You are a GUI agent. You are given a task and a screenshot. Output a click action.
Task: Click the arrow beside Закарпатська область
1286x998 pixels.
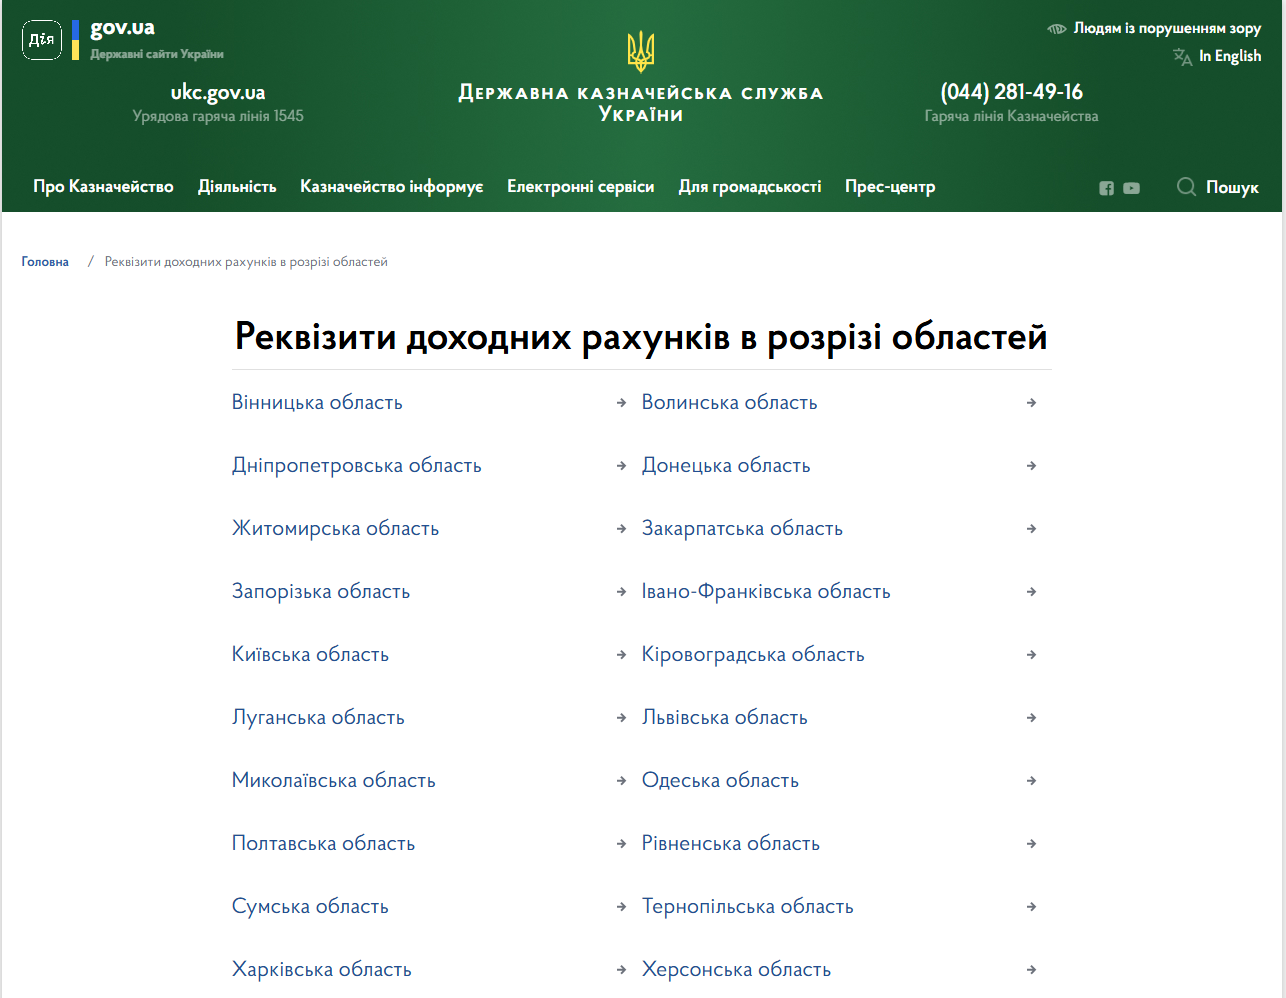[x=1031, y=529]
